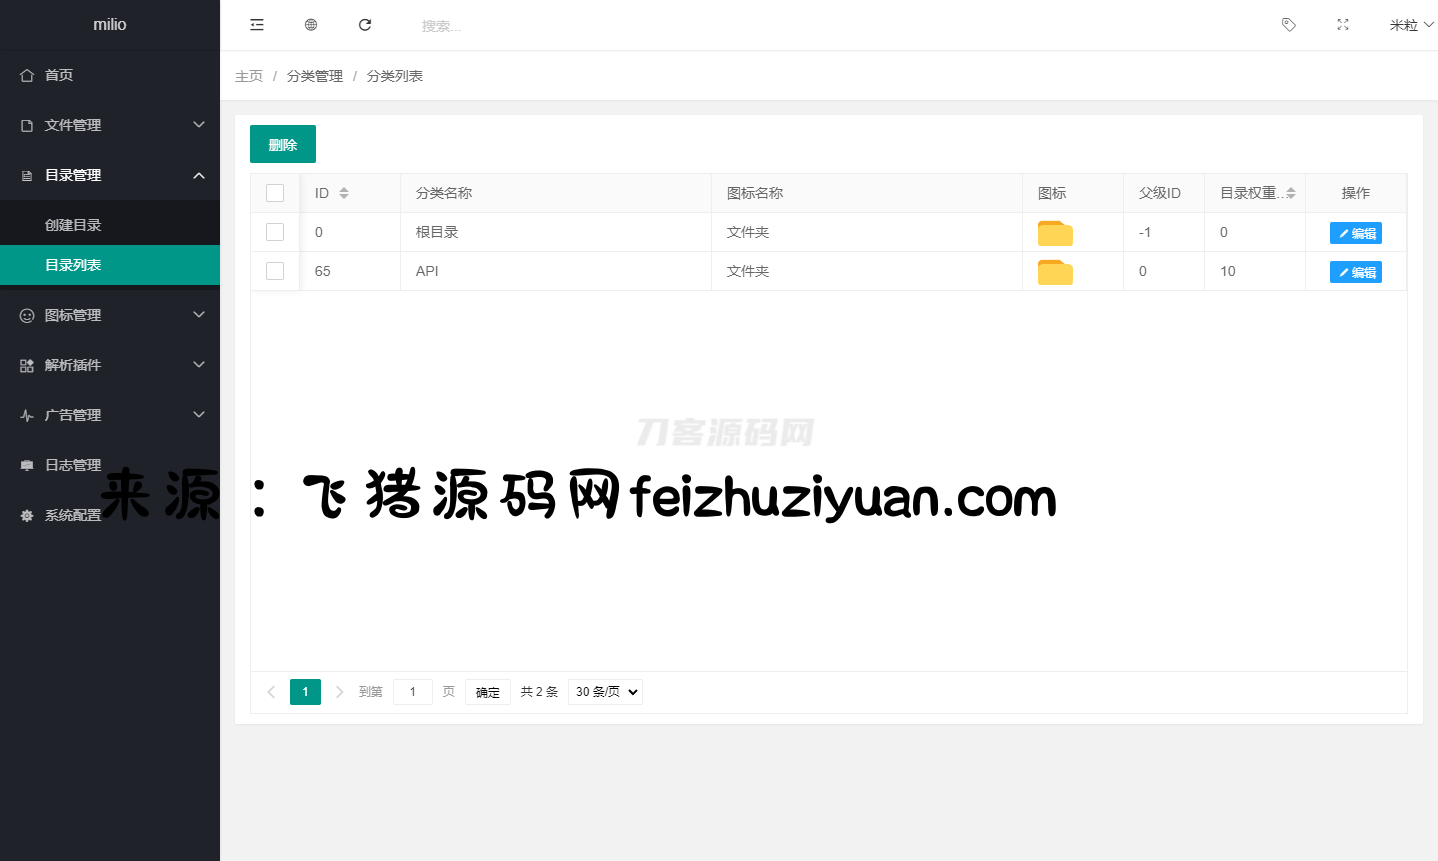1438x861 pixels.
Task: Toggle fullscreen with the expand icon
Action: (1343, 25)
